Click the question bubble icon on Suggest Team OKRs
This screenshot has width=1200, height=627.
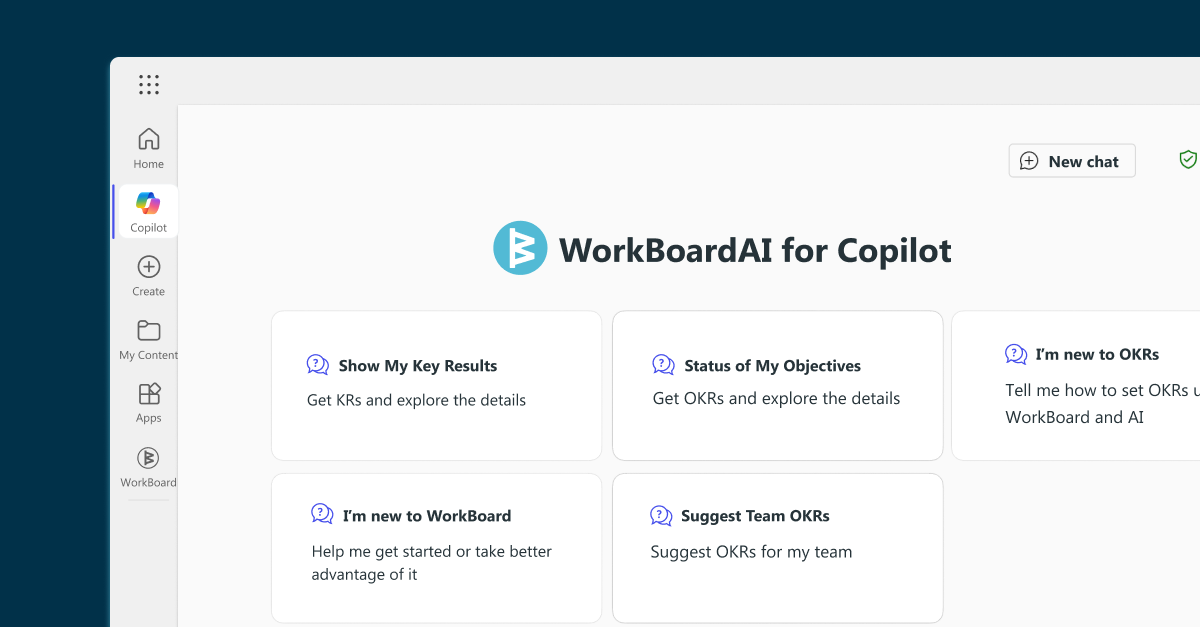tap(660, 515)
